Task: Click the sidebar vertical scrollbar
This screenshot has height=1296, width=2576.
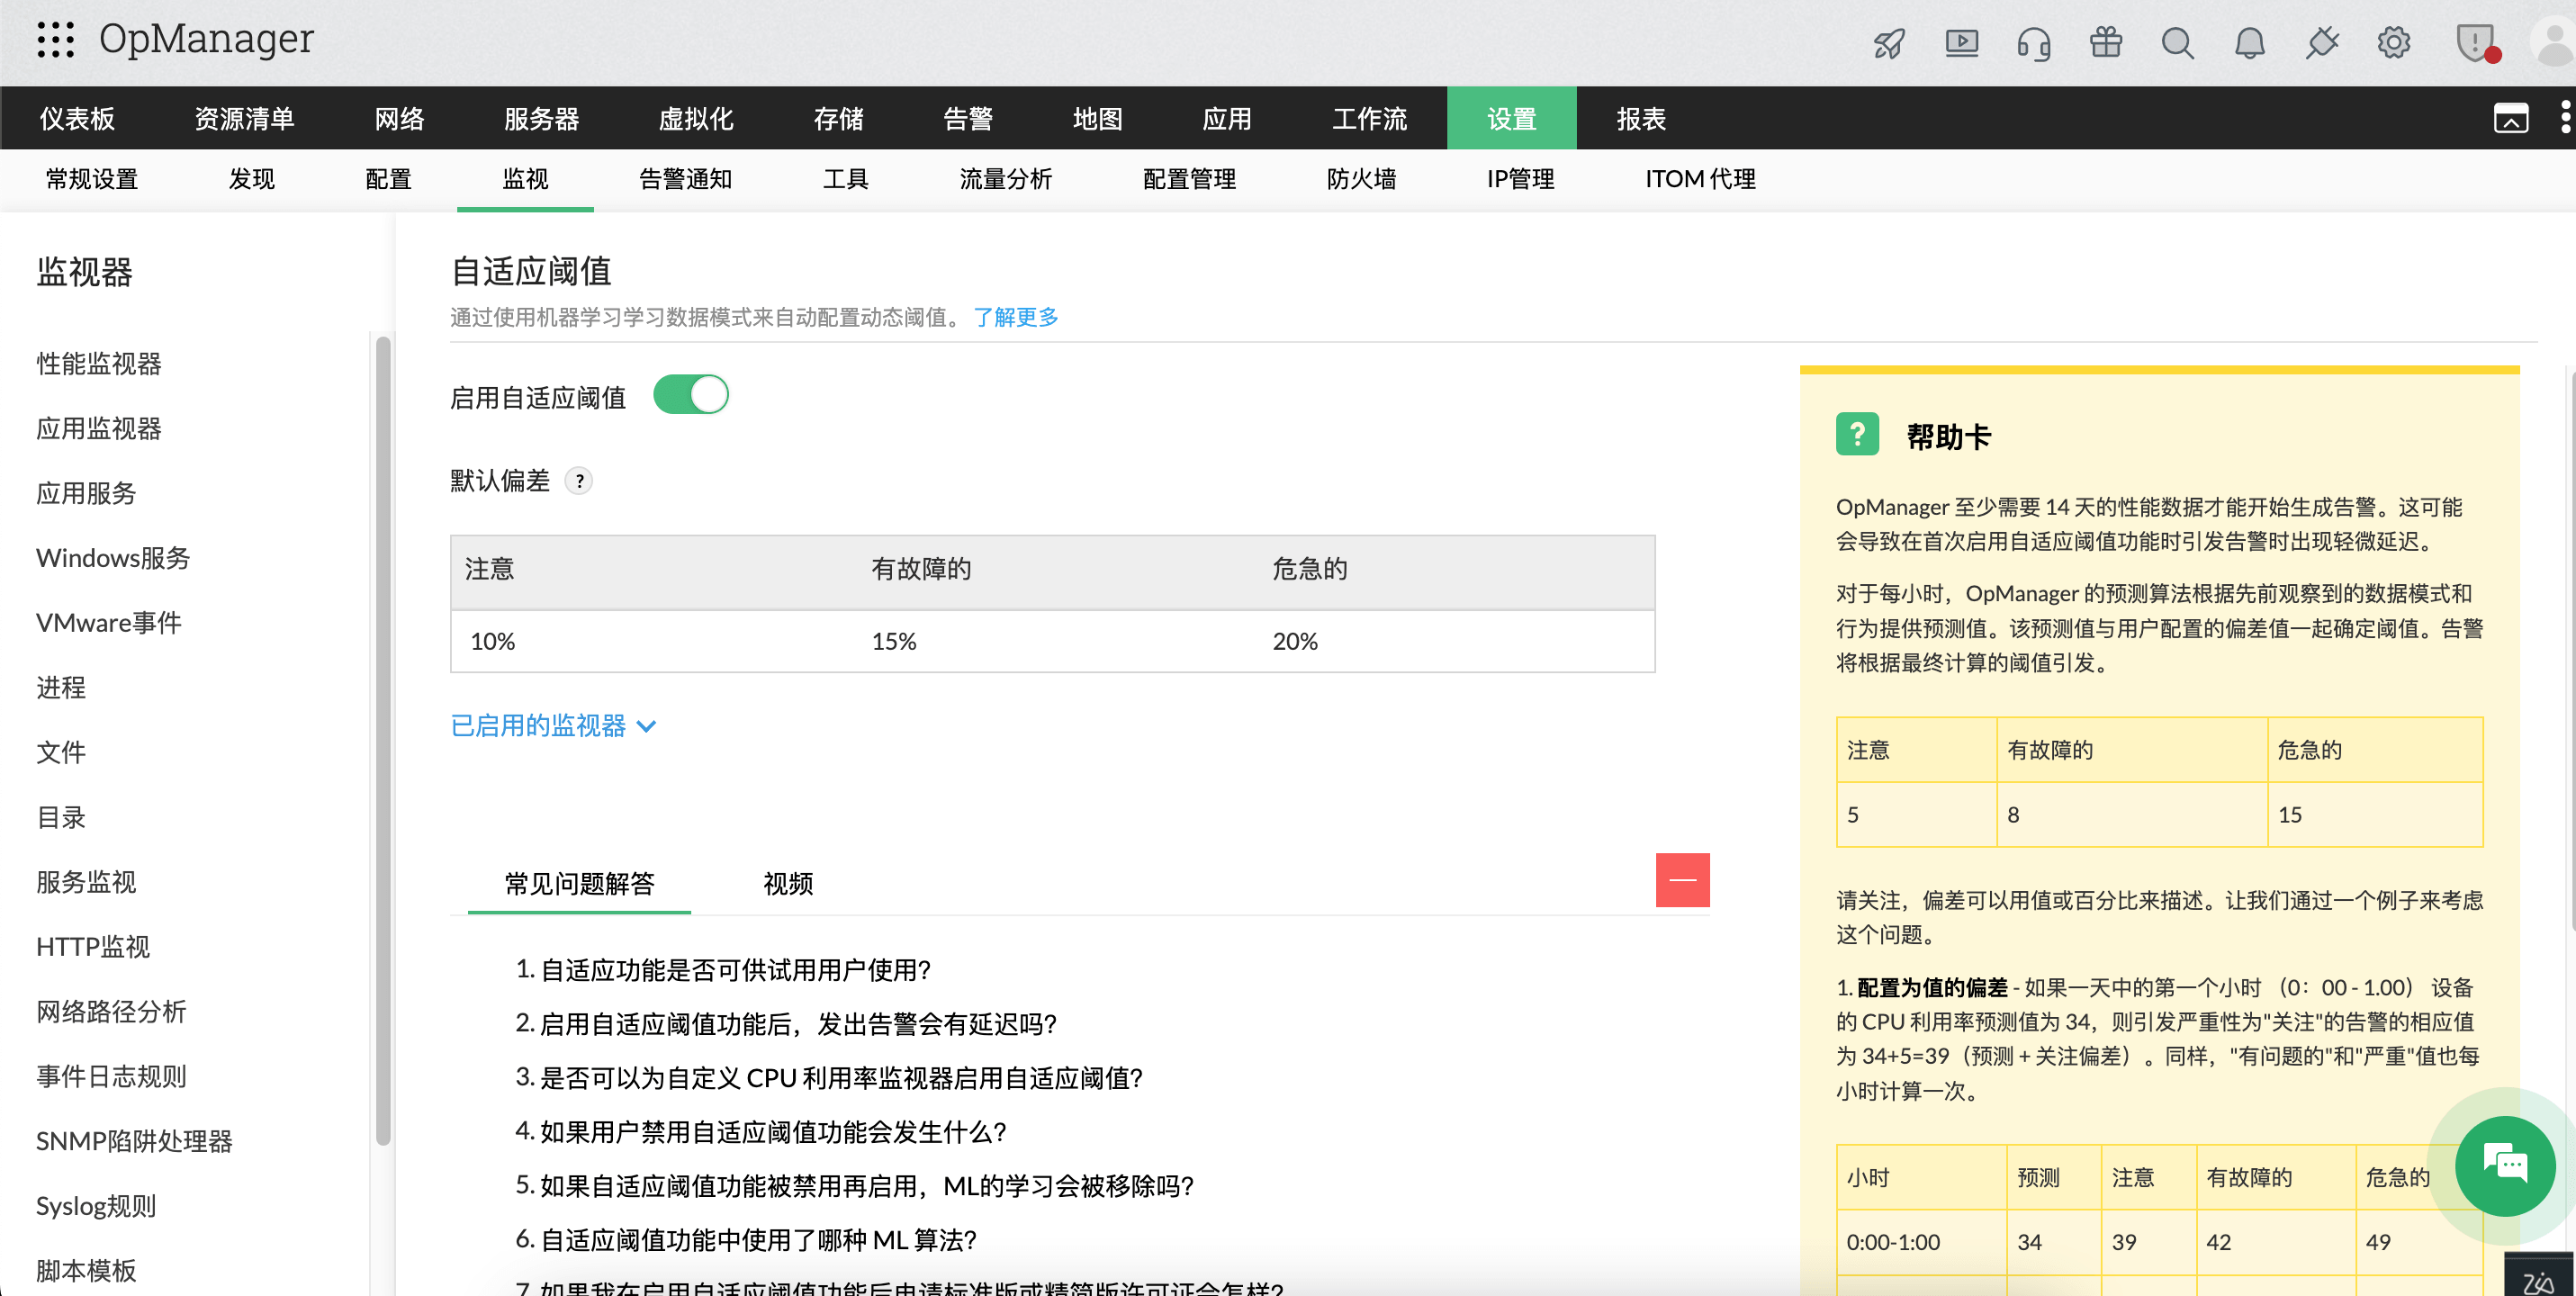Action: coord(383,740)
